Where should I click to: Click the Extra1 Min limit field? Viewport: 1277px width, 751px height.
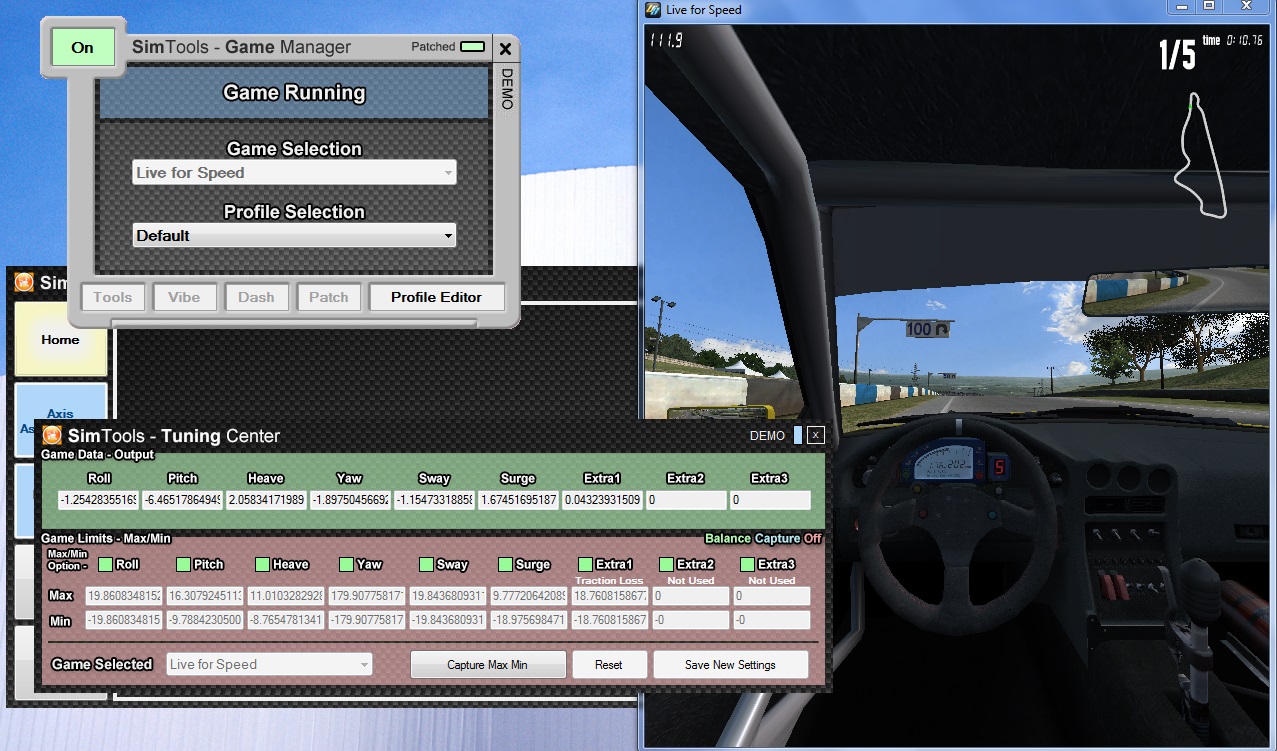pos(611,620)
